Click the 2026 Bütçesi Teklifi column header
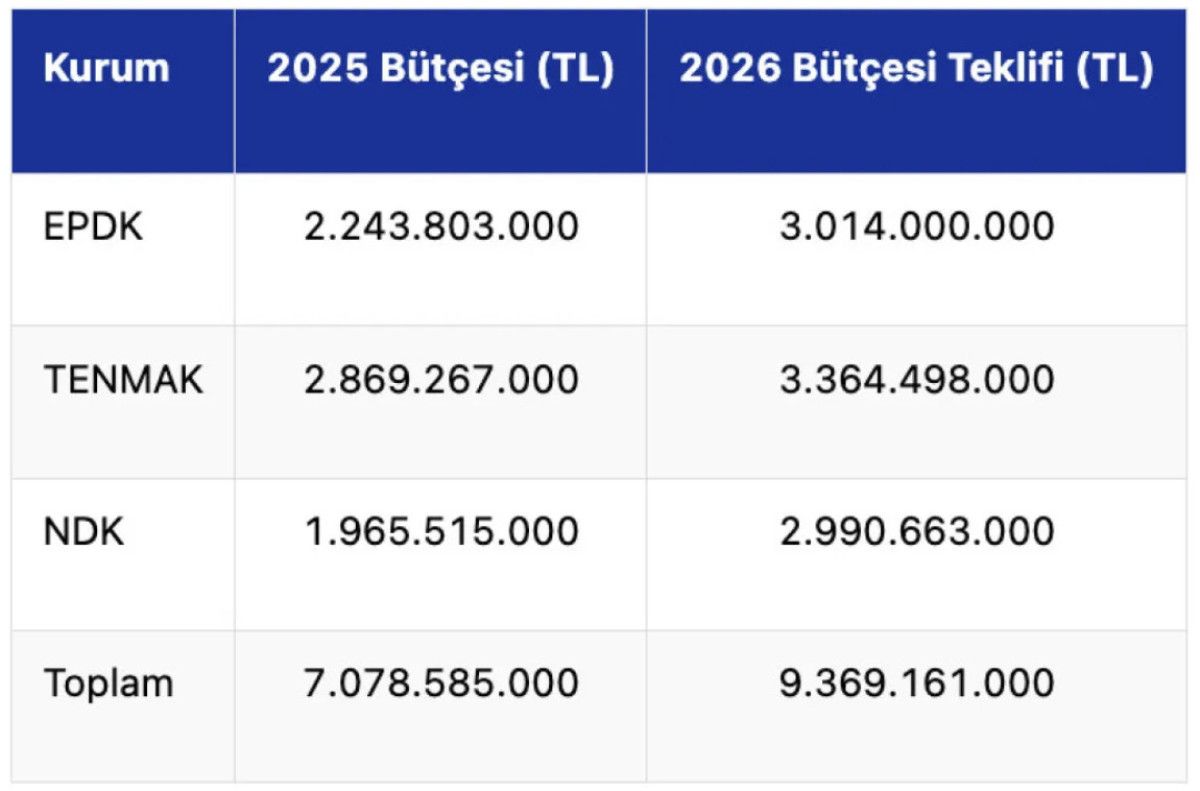1200x791 pixels. coord(916,69)
